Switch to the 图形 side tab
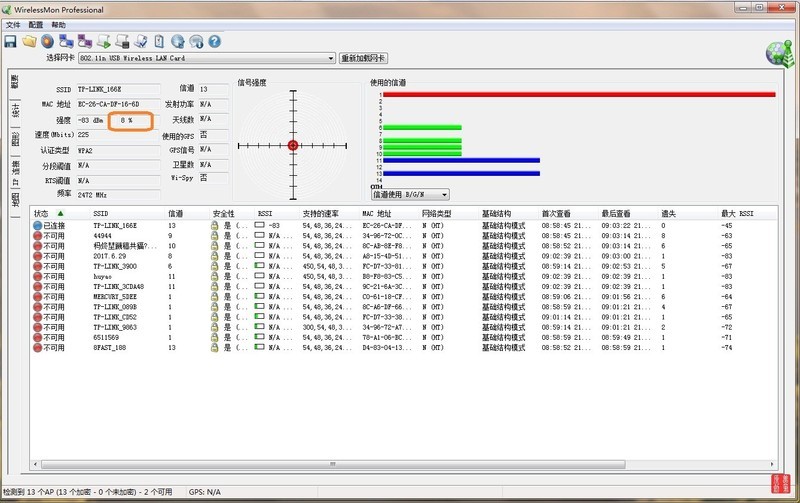The width and height of the screenshot is (800, 503). (15, 139)
